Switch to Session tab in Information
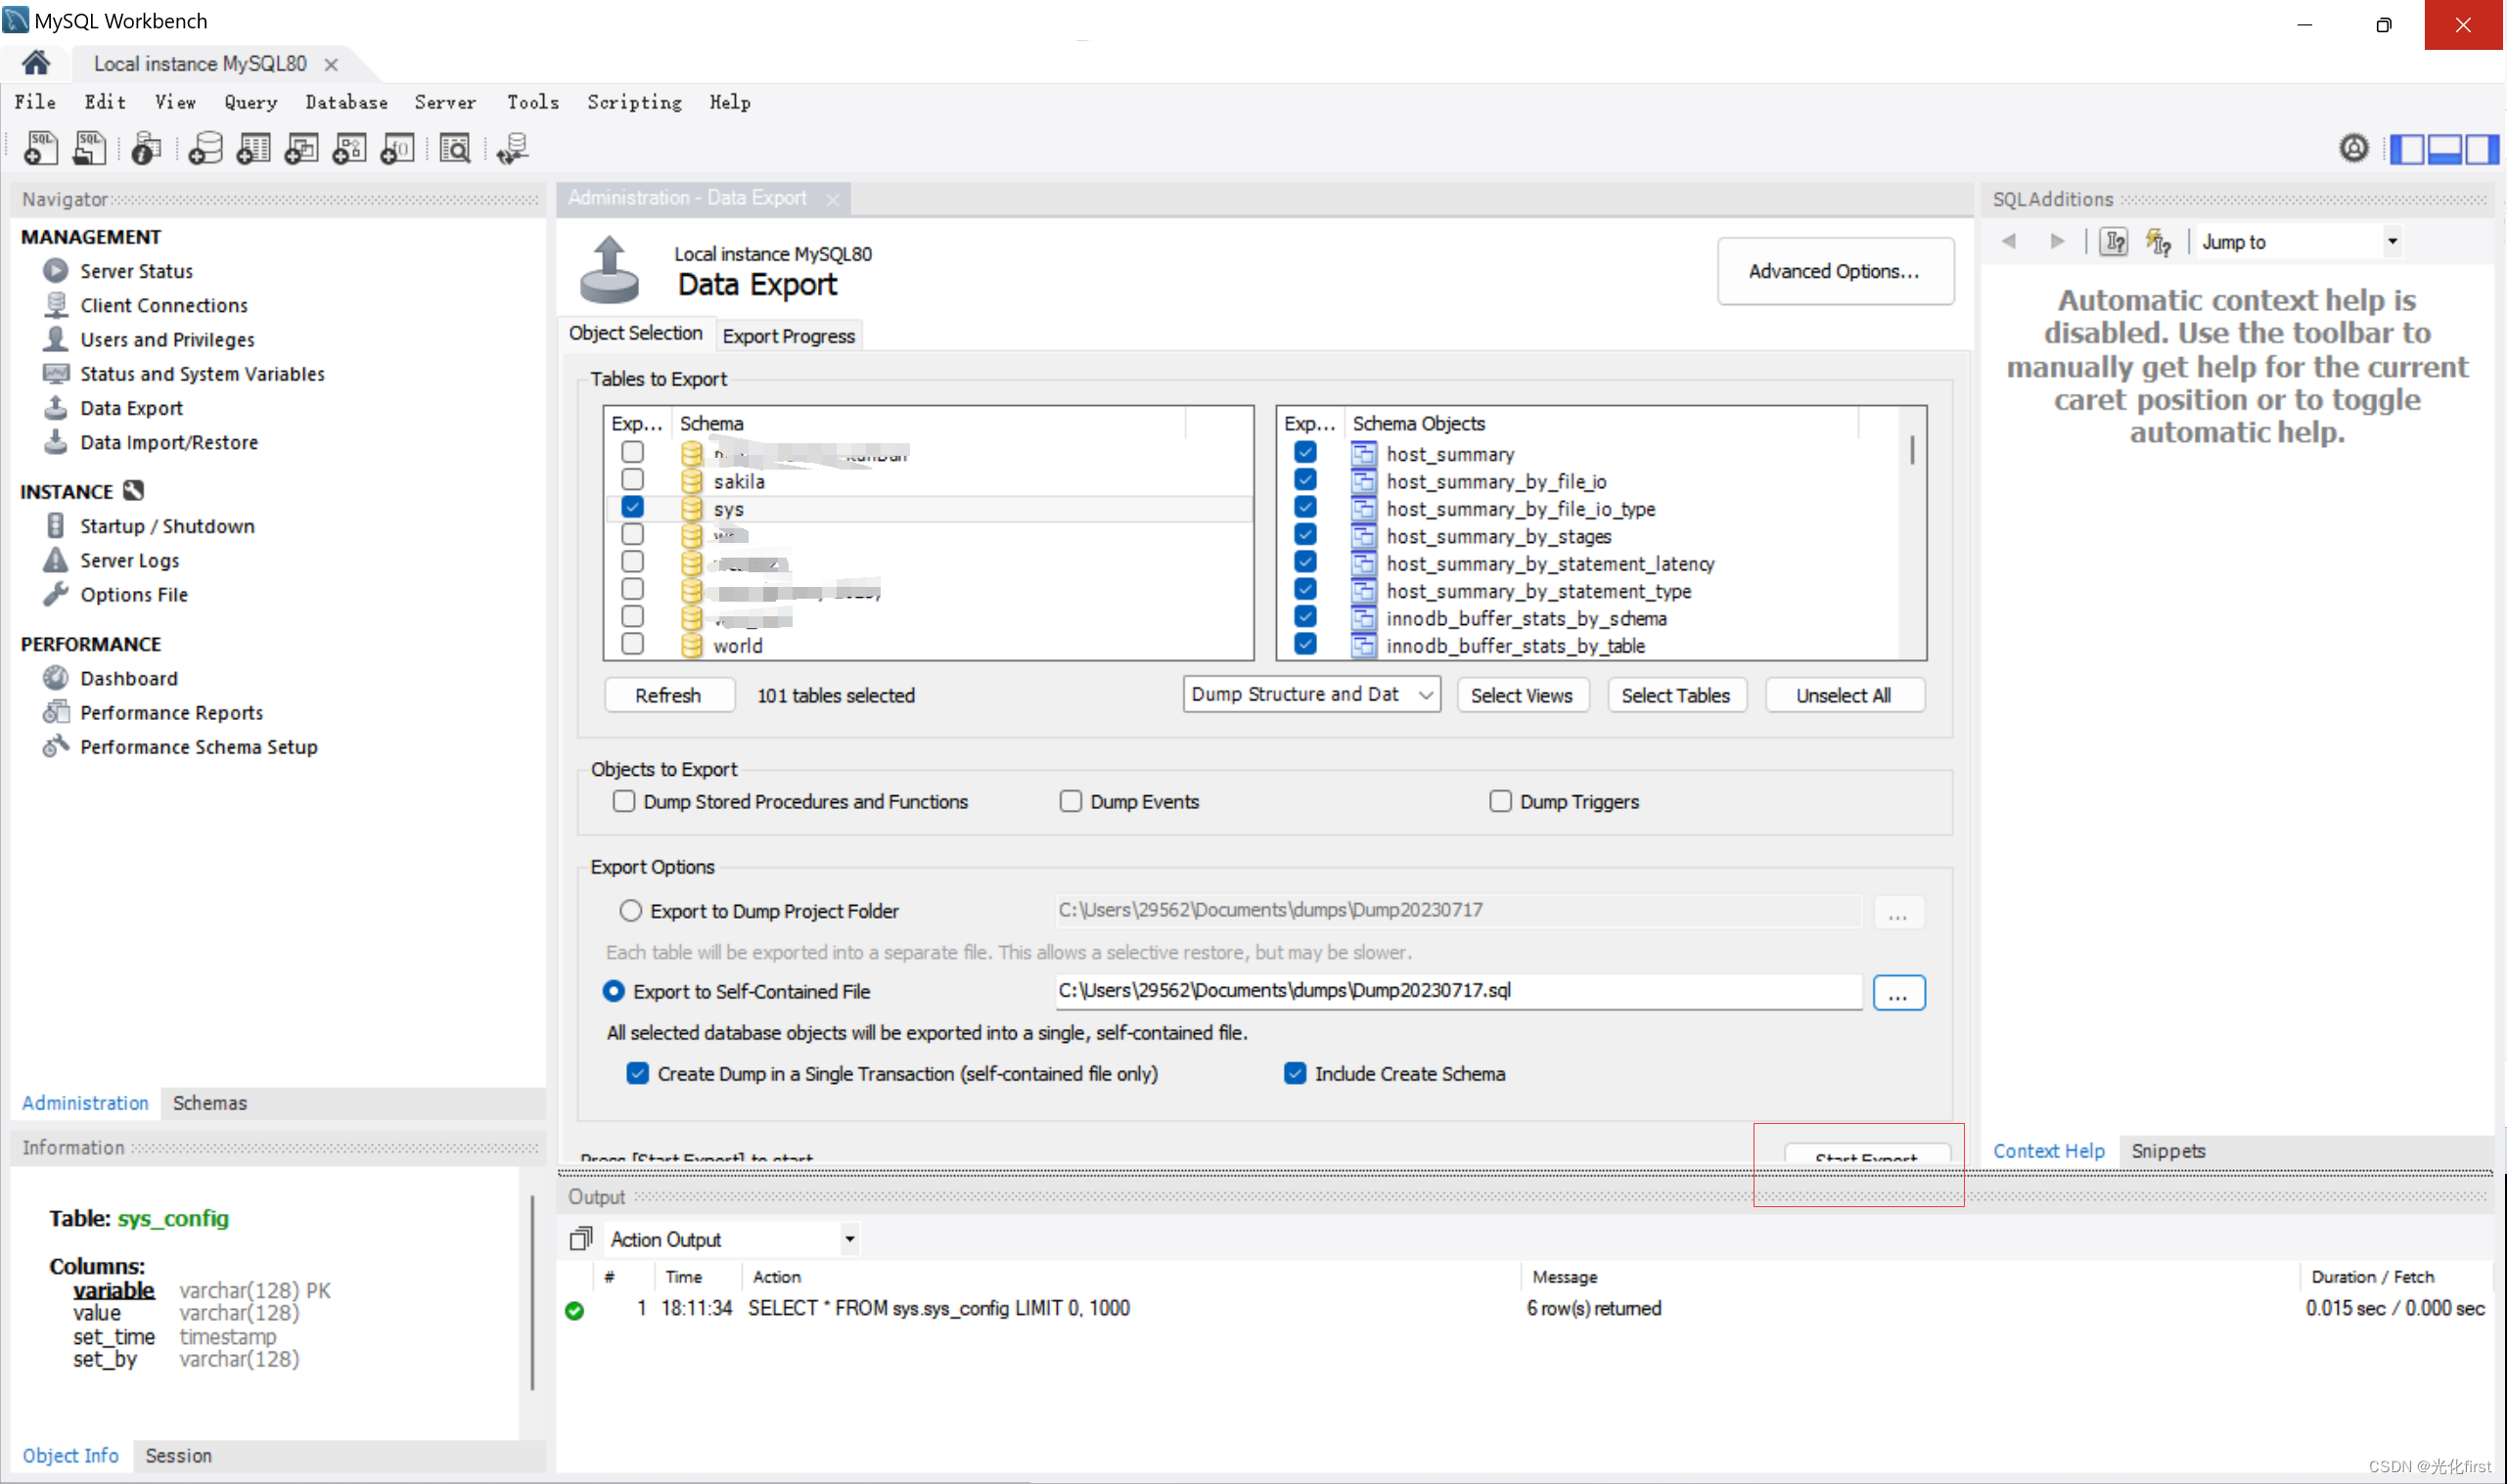Screen dimensions: 2507x1484 178,1456
